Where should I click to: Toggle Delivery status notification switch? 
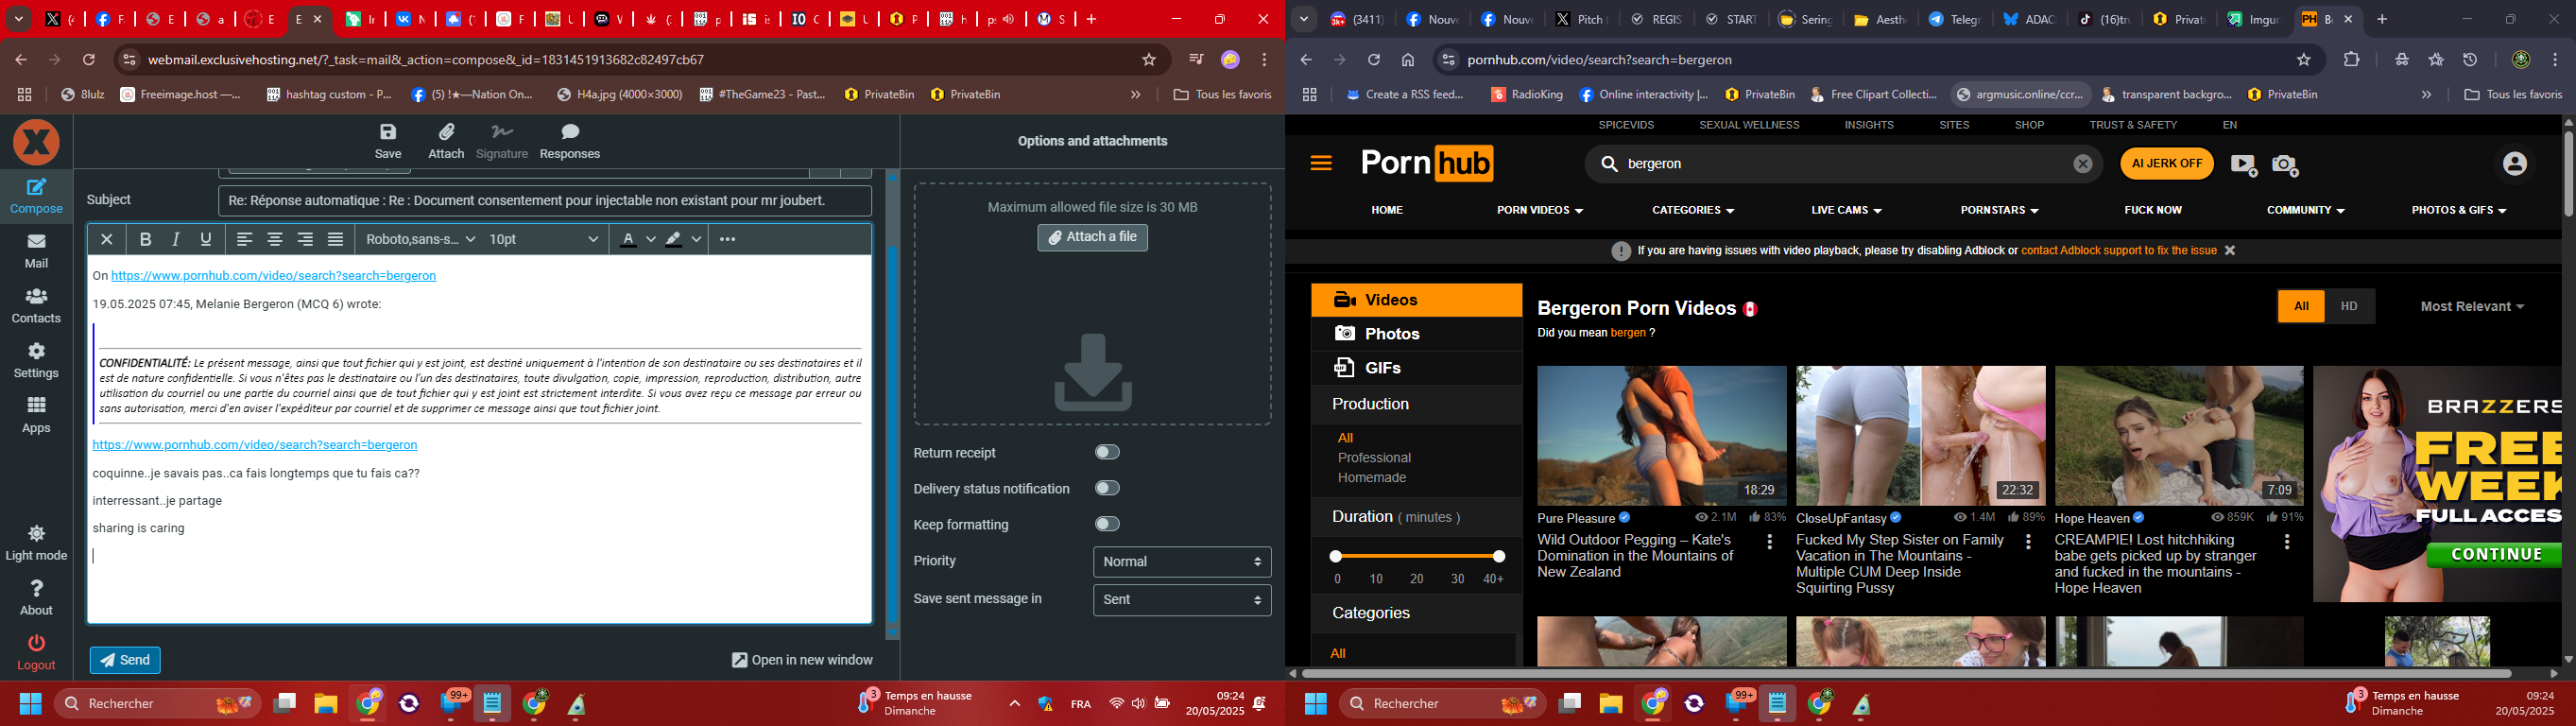click(x=1107, y=488)
